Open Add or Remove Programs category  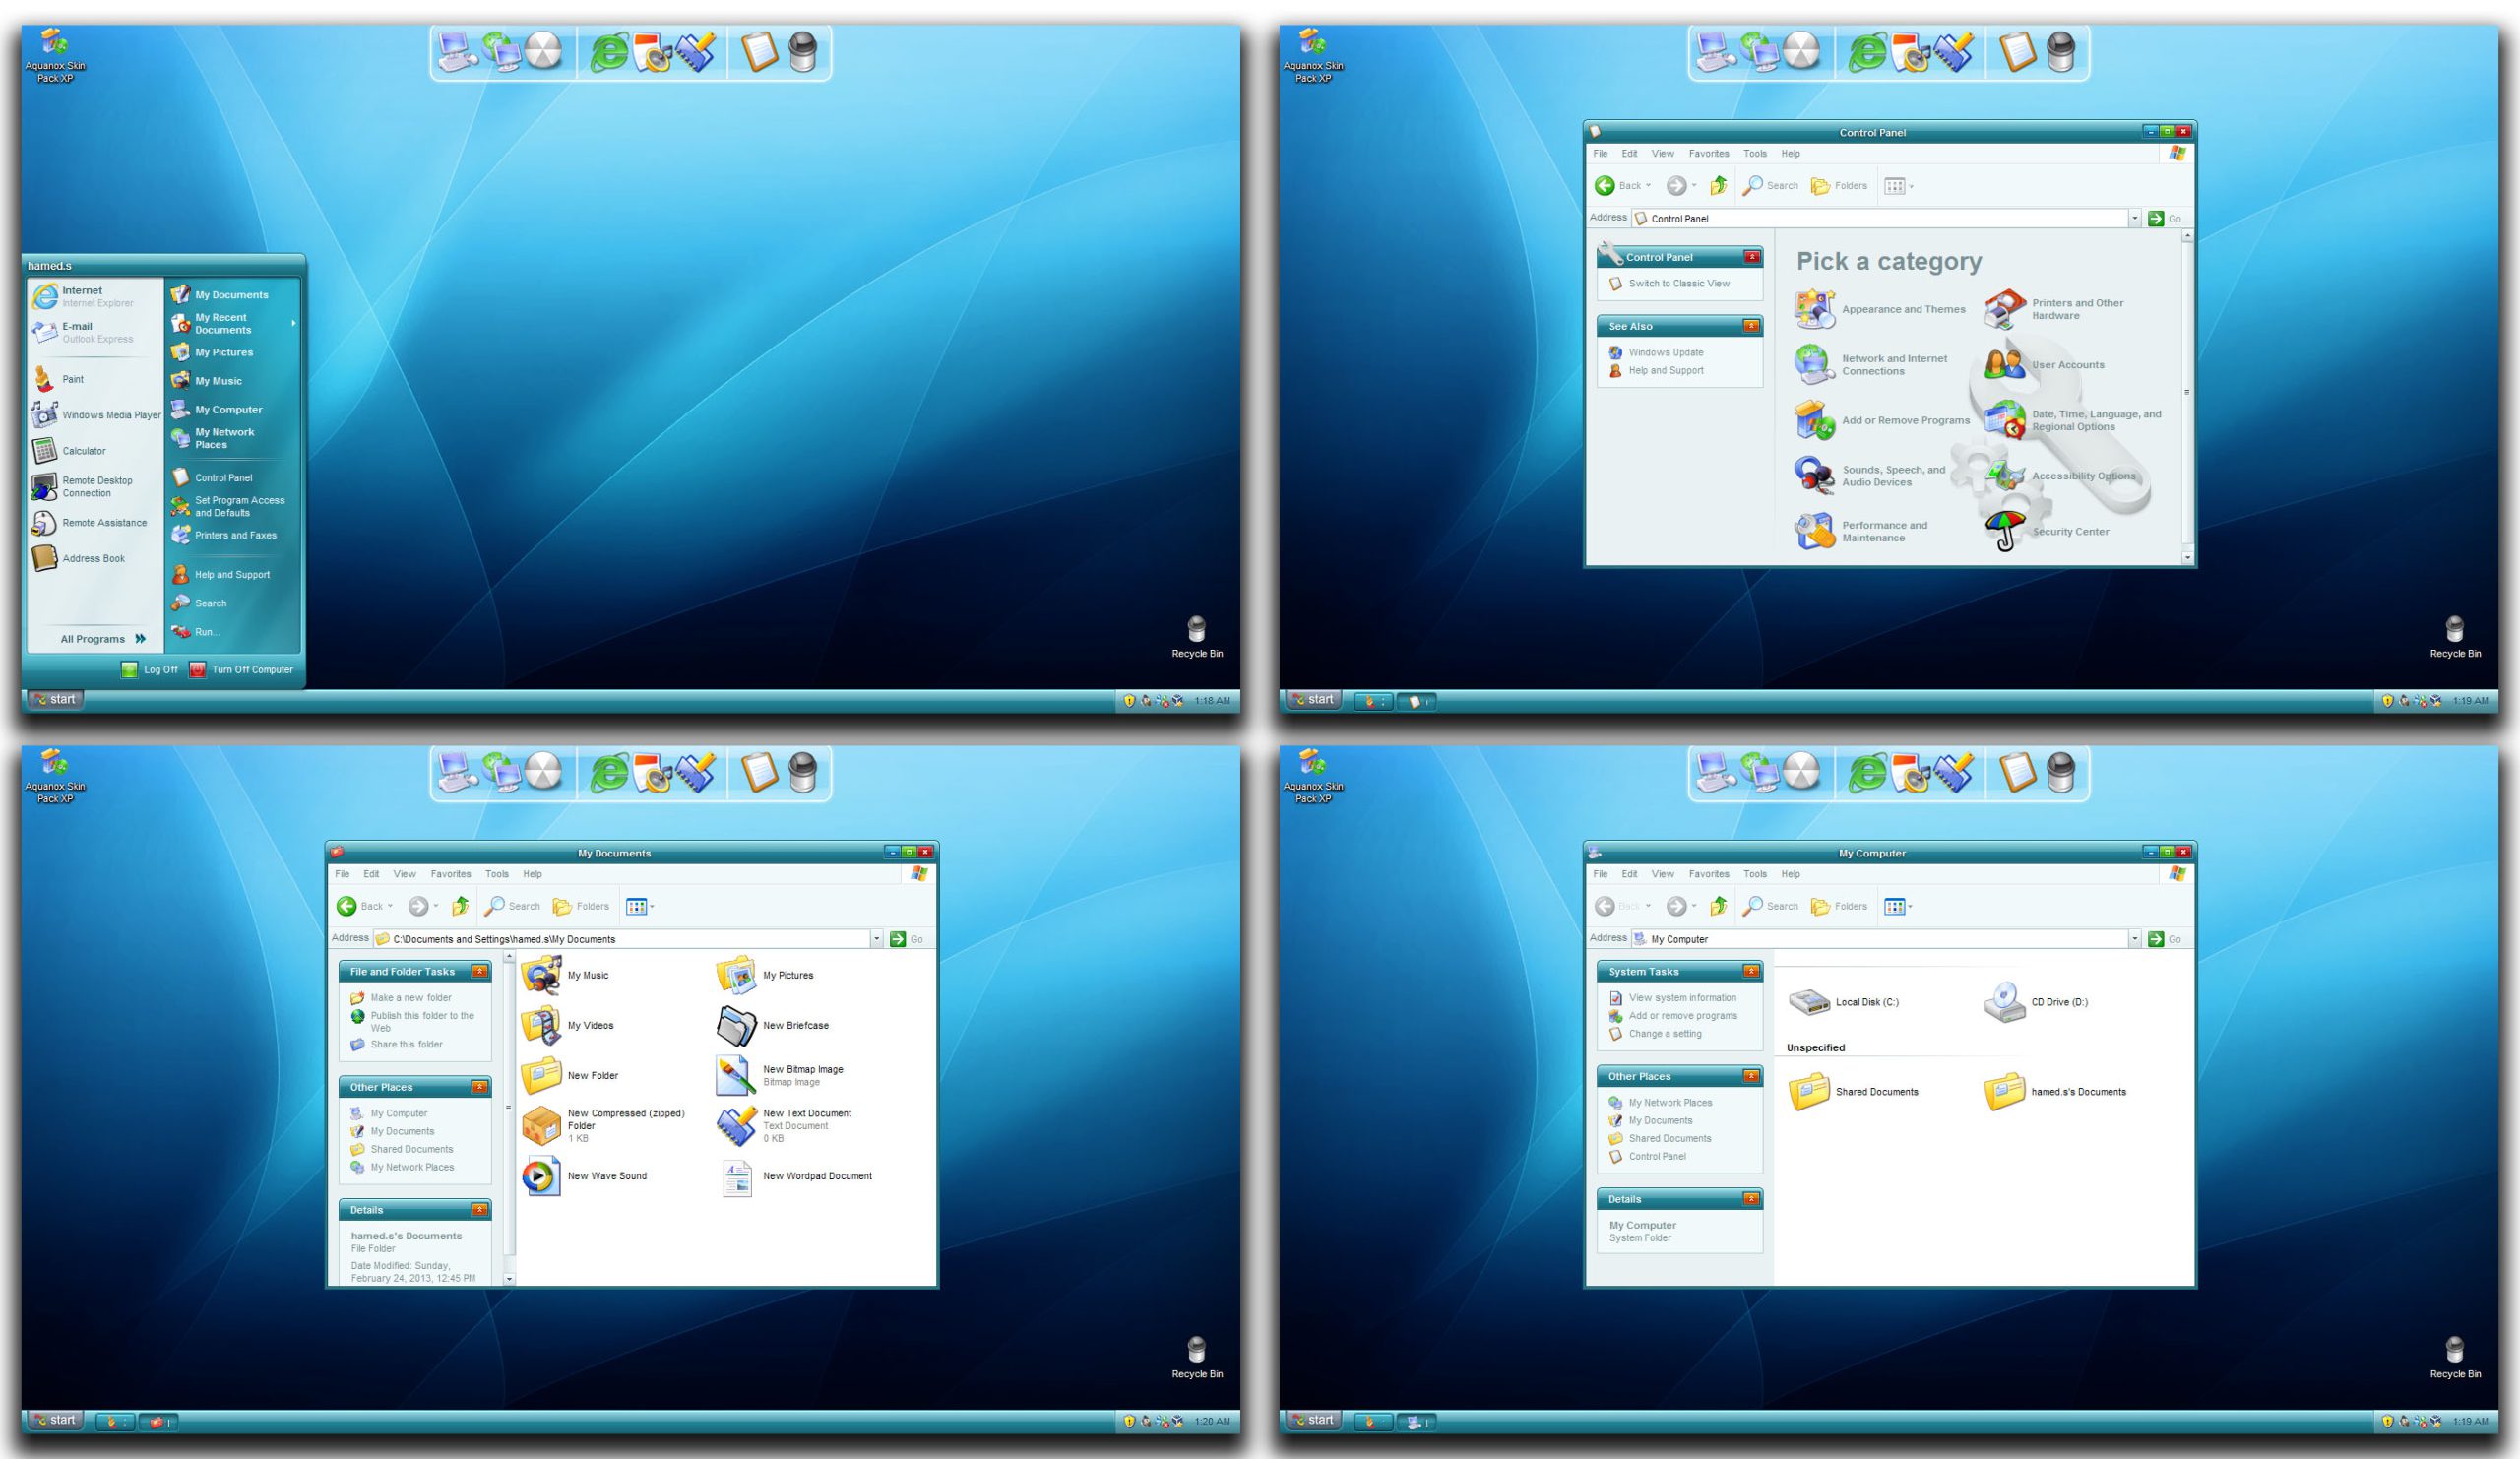pyautogui.click(x=1904, y=421)
